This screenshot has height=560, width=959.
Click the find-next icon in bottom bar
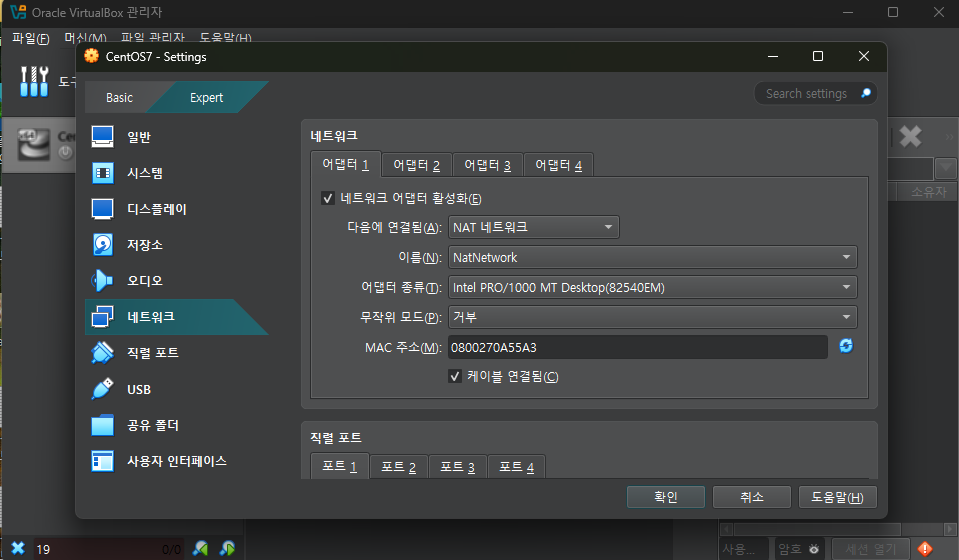click(x=228, y=548)
